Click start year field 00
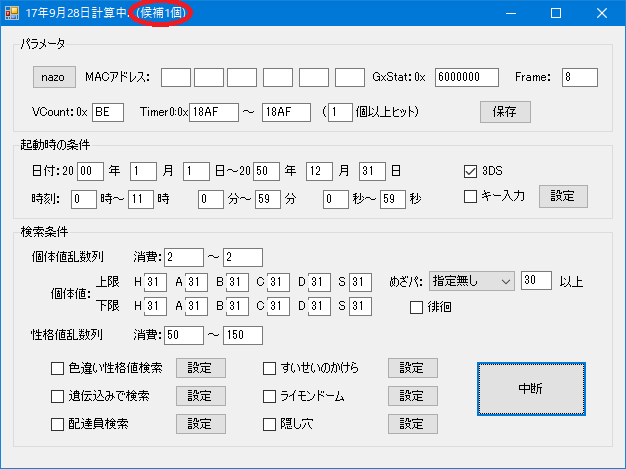This screenshot has height=469, width=626. pos(90,171)
